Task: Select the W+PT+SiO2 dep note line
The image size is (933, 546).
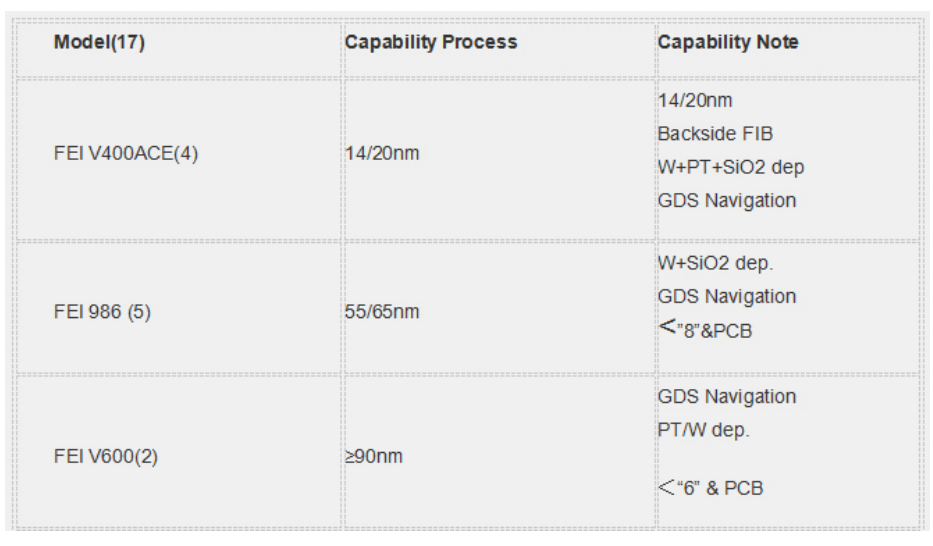Action: click(731, 167)
